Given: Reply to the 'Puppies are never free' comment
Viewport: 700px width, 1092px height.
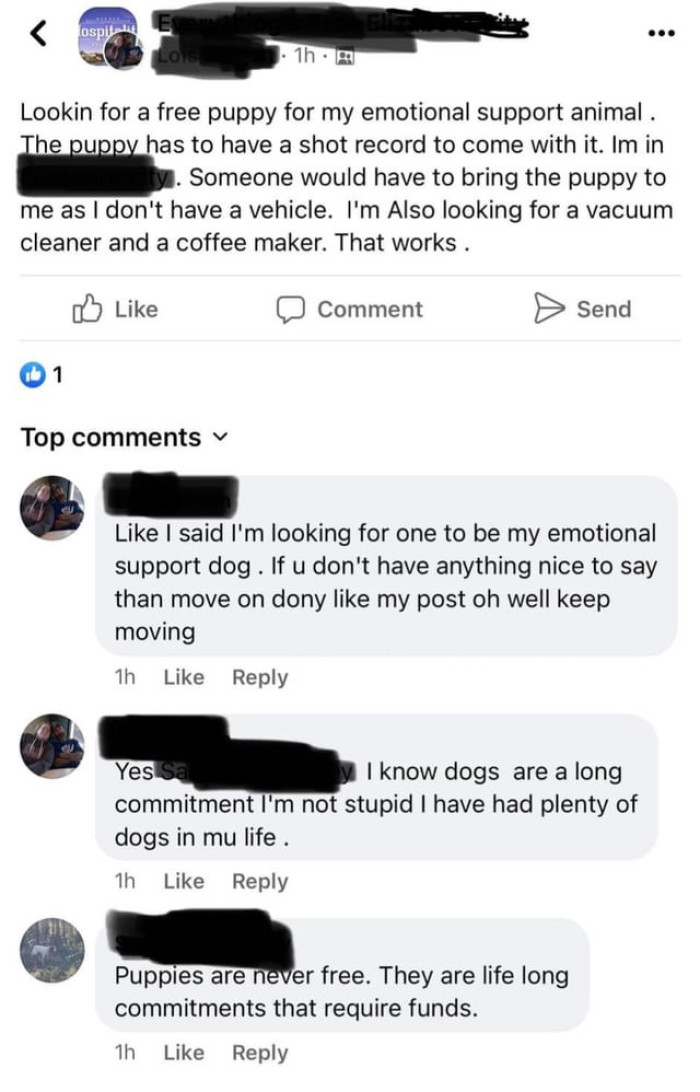Looking at the screenshot, I should point(260,1052).
